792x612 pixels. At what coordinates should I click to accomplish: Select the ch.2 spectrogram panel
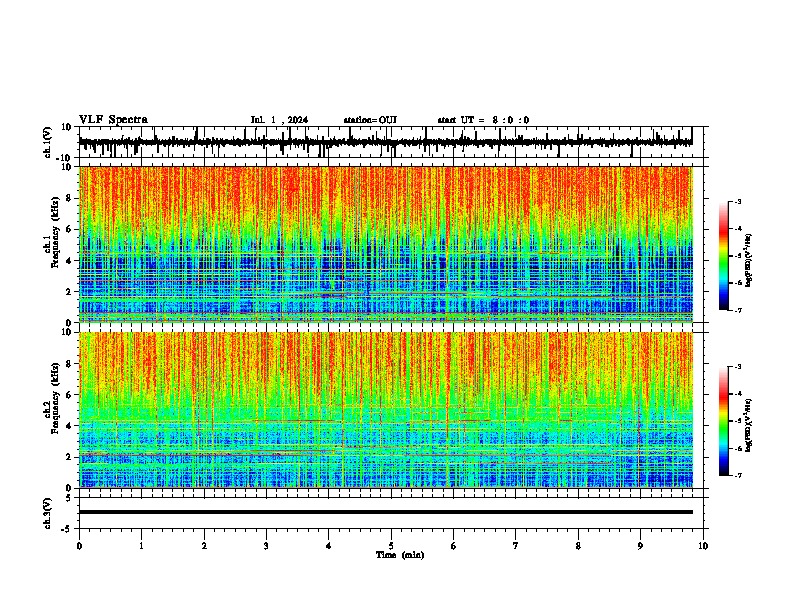[x=386, y=410]
